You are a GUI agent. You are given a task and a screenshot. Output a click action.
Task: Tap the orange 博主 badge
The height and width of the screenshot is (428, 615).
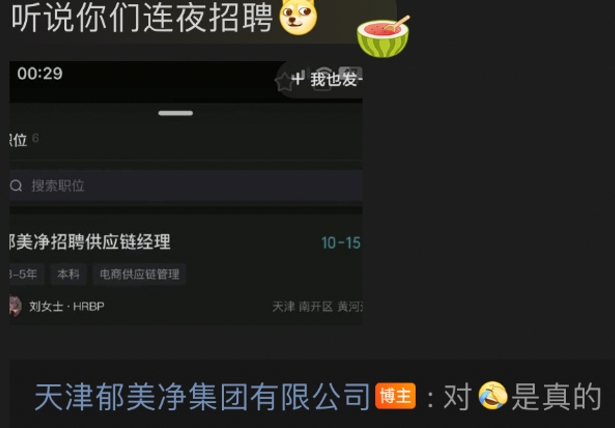[395, 396]
